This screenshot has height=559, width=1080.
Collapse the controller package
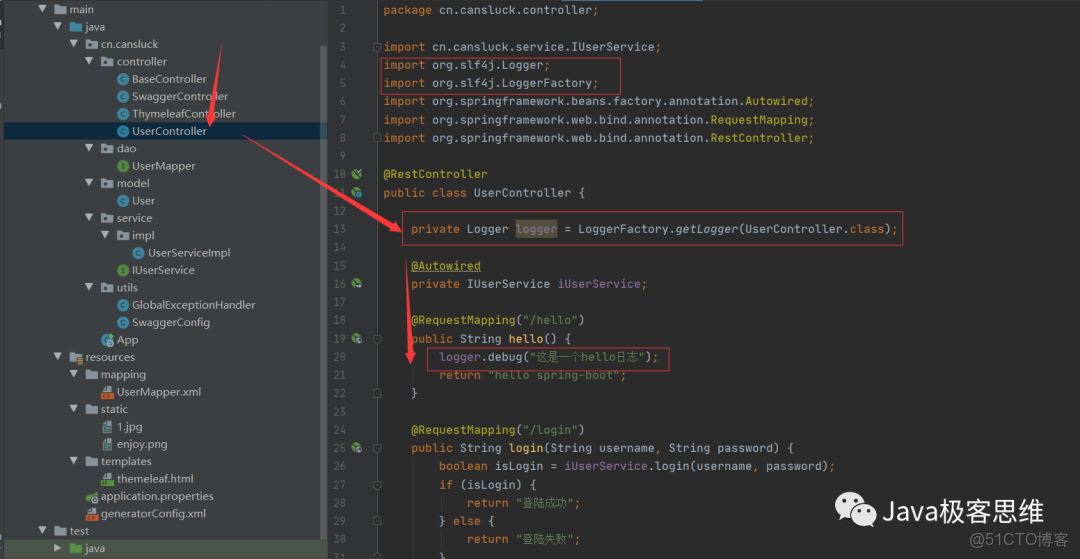(90, 62)
